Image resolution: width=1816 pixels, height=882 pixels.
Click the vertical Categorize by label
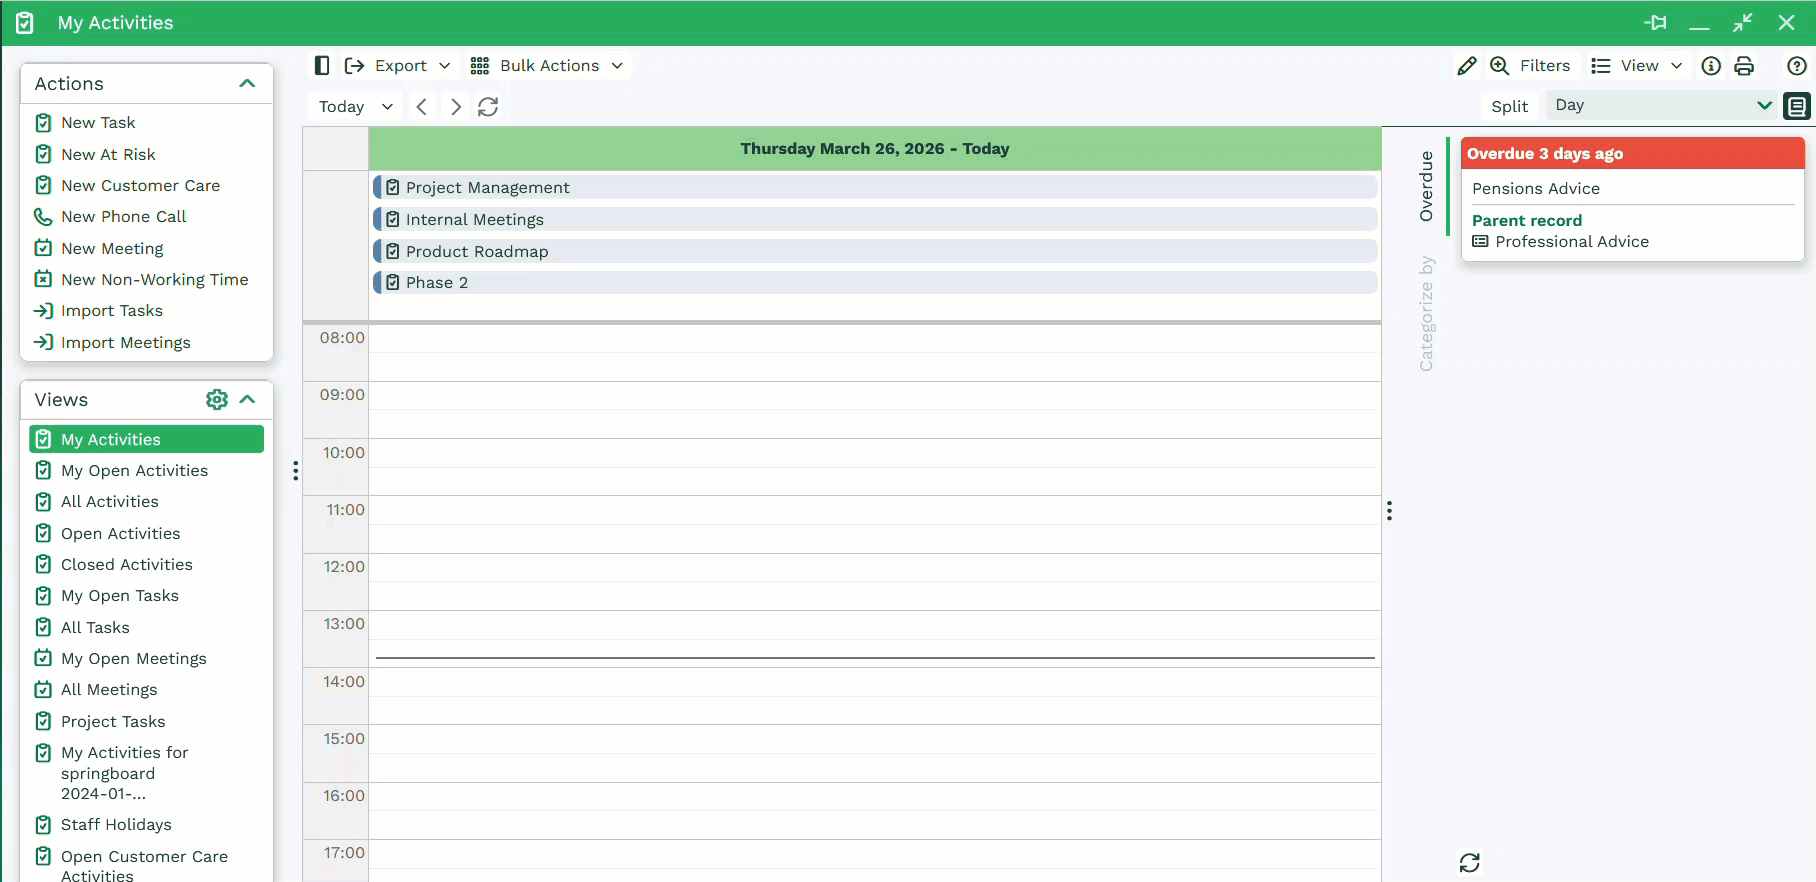1426,313
